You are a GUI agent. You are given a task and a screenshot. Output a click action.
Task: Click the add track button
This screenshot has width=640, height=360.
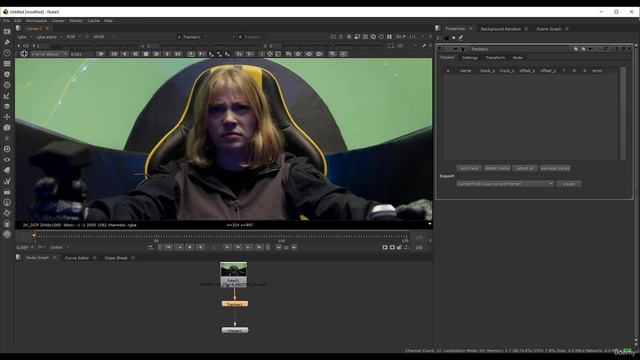469,168
